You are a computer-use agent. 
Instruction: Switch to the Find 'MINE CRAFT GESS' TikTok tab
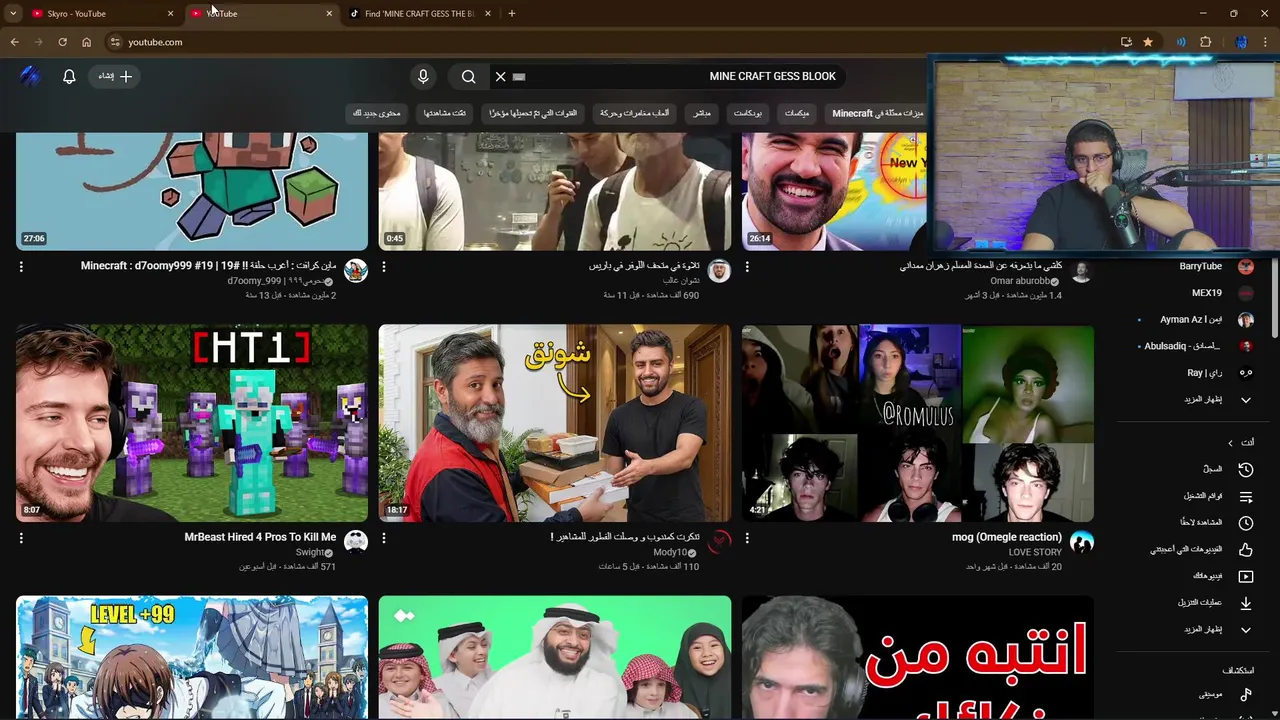tap(420, 14)
